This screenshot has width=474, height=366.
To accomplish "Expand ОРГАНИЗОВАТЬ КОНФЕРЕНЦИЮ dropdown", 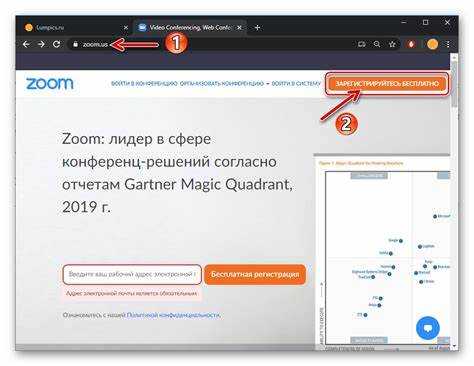I will [x=224, y=84].
